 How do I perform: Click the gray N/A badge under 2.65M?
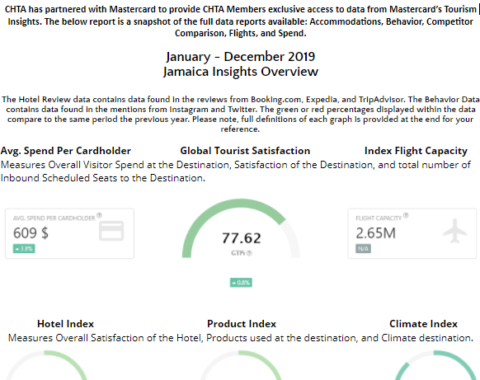point(363,249)
